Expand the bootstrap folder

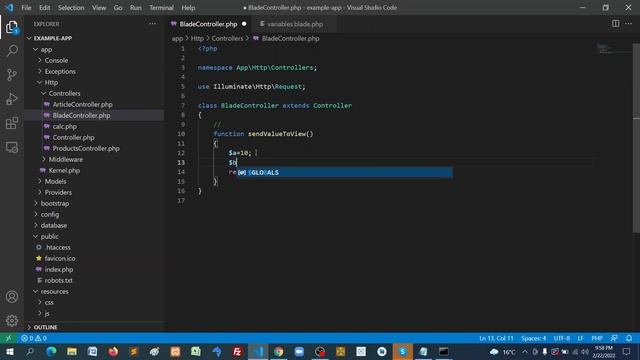tap(55, 204)
